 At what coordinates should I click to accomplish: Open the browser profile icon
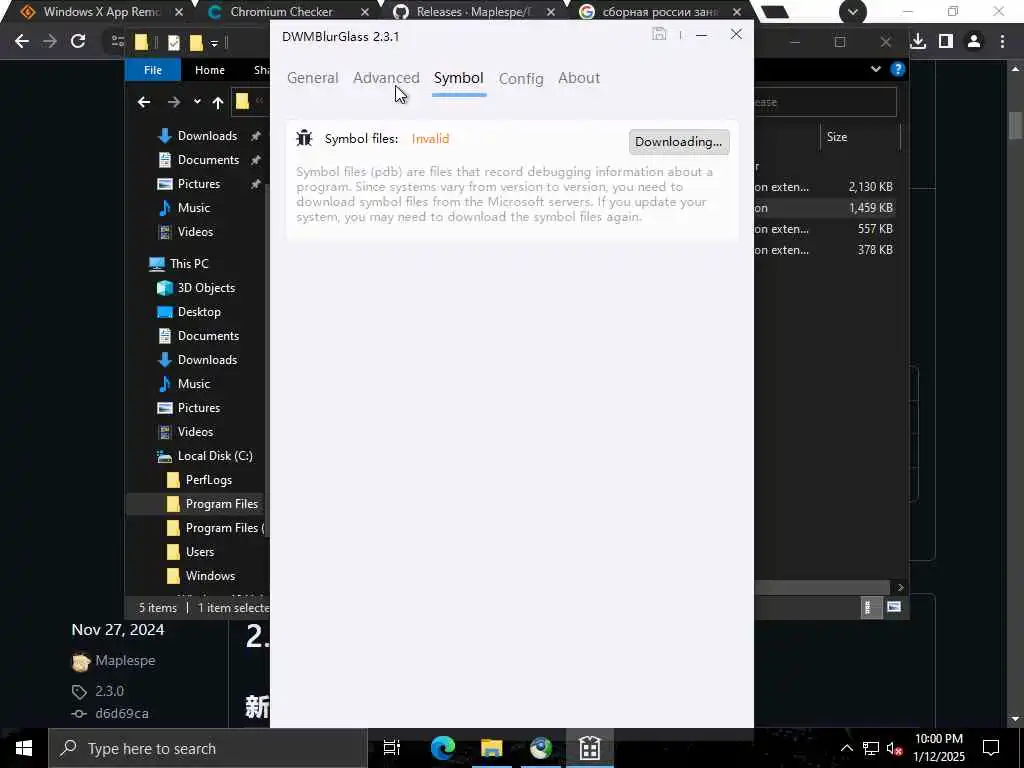pos(974,41)
